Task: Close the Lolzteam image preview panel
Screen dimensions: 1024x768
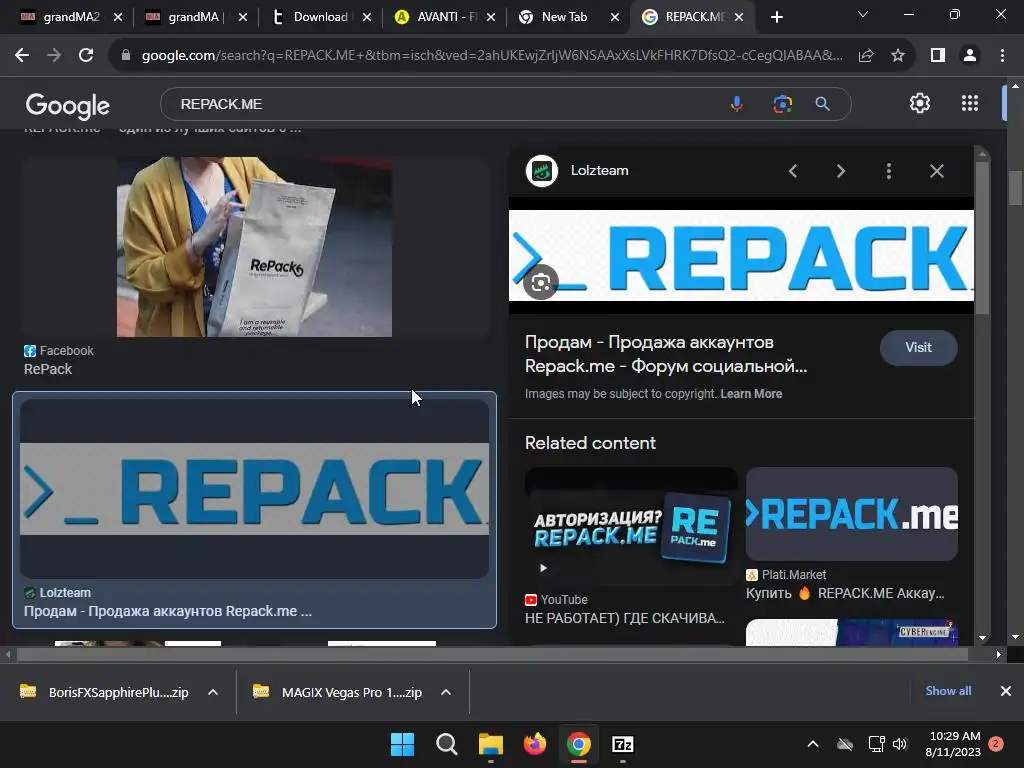Action: point(936,171)
